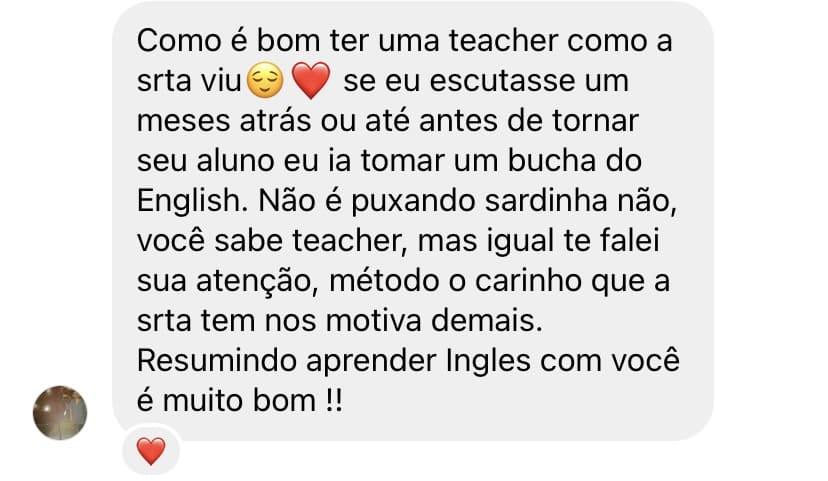Click the word "English" in the message
828x481 pixels.
coord(189,201)
